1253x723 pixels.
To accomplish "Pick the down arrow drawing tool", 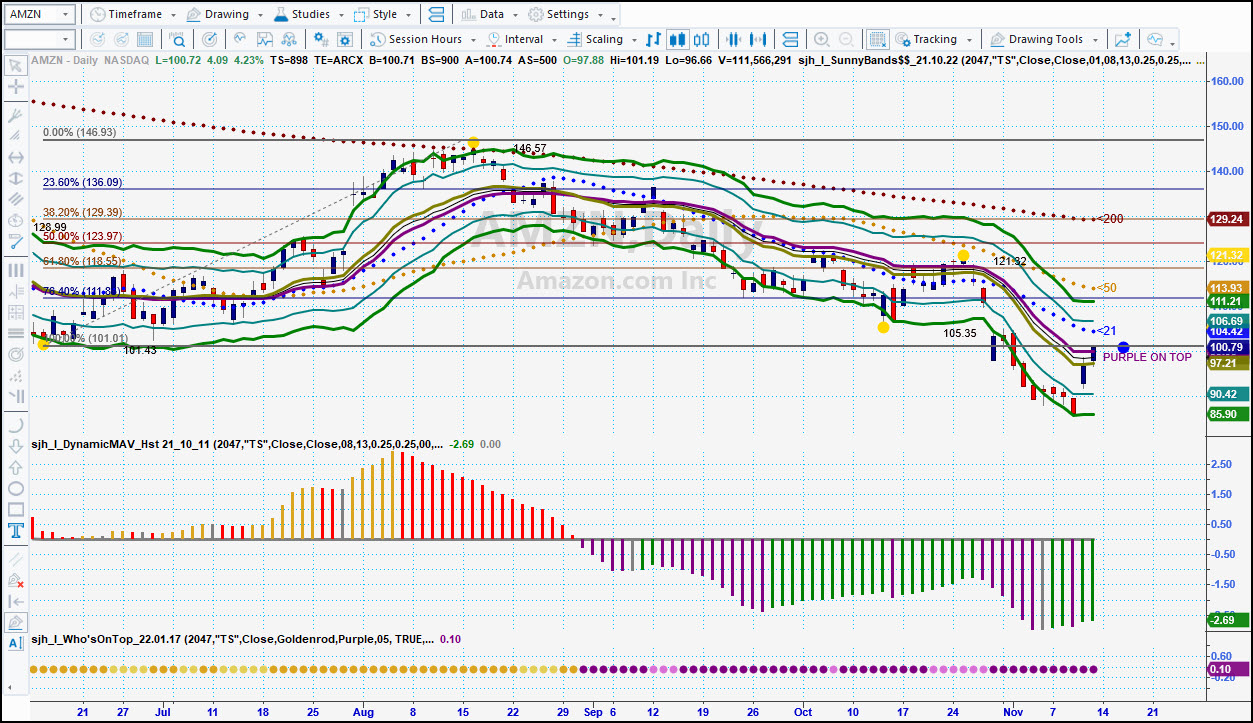I will (x=16, y=445).
